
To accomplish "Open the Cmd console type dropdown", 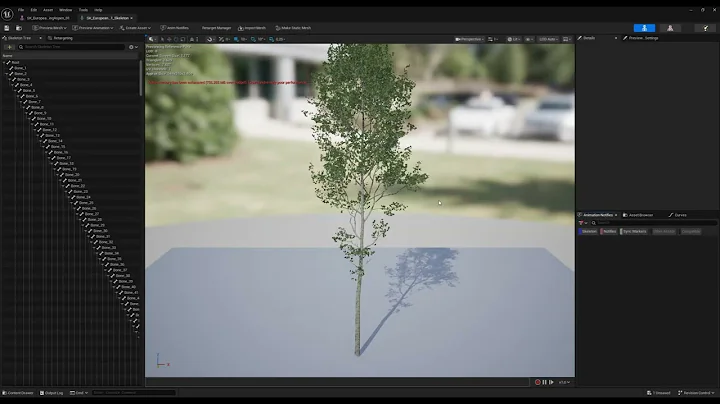I will pyautogui.click(x=79, y=393).
